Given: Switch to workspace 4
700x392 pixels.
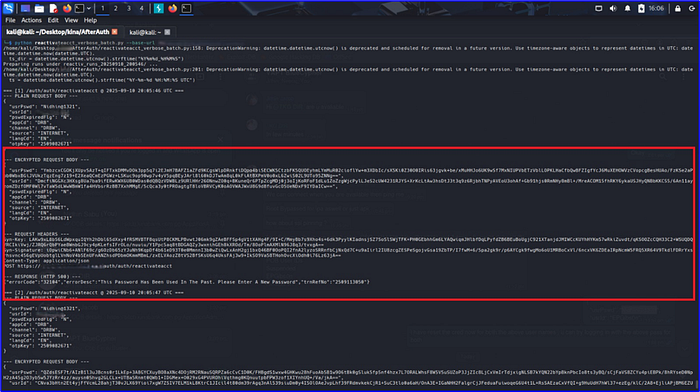Looking at the screenshot, I should 142,8.
